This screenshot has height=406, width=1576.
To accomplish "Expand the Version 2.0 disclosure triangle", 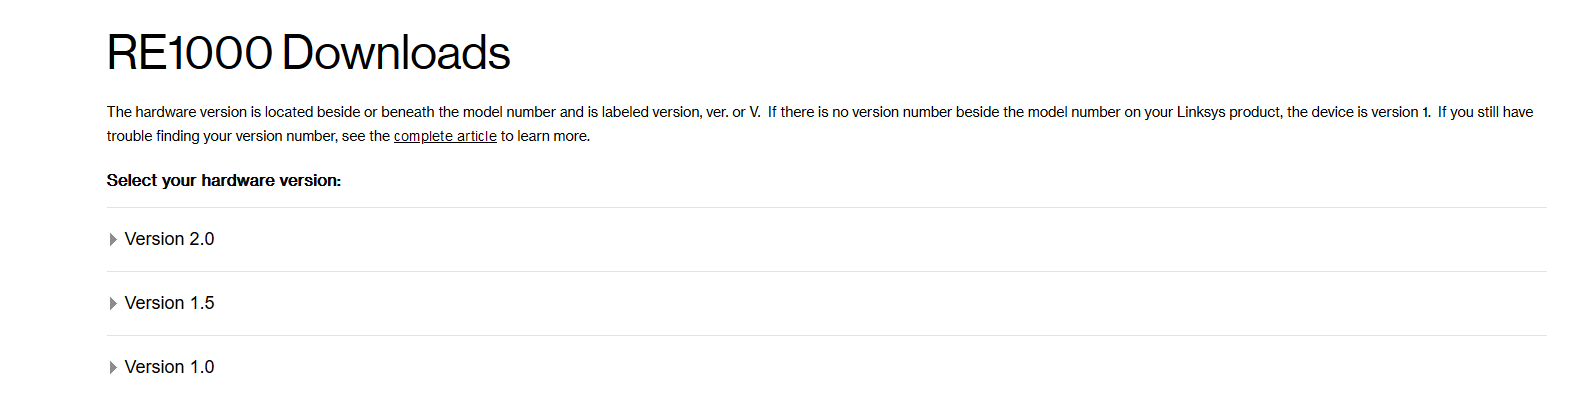I will [113, 240].
